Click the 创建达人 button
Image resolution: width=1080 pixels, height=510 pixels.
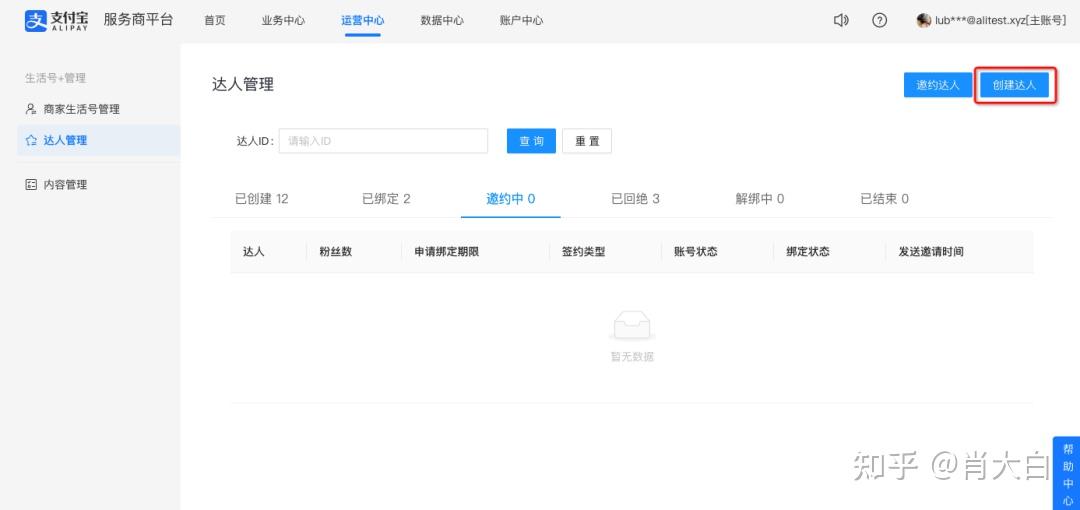(1015, 85)
